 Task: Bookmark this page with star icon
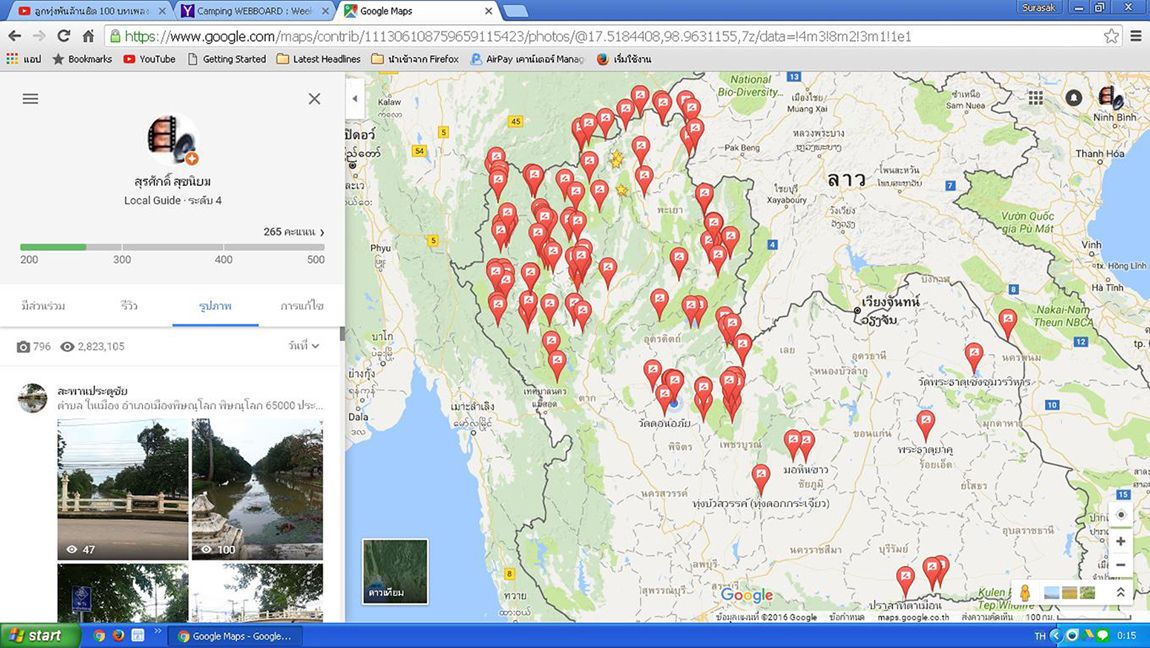(x=1111, y=36)
